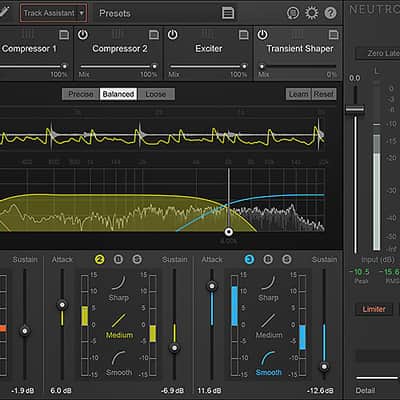This screenshot has height=400, width=400.
Task: Toggle Exciter power button
Action: point(172,35)
